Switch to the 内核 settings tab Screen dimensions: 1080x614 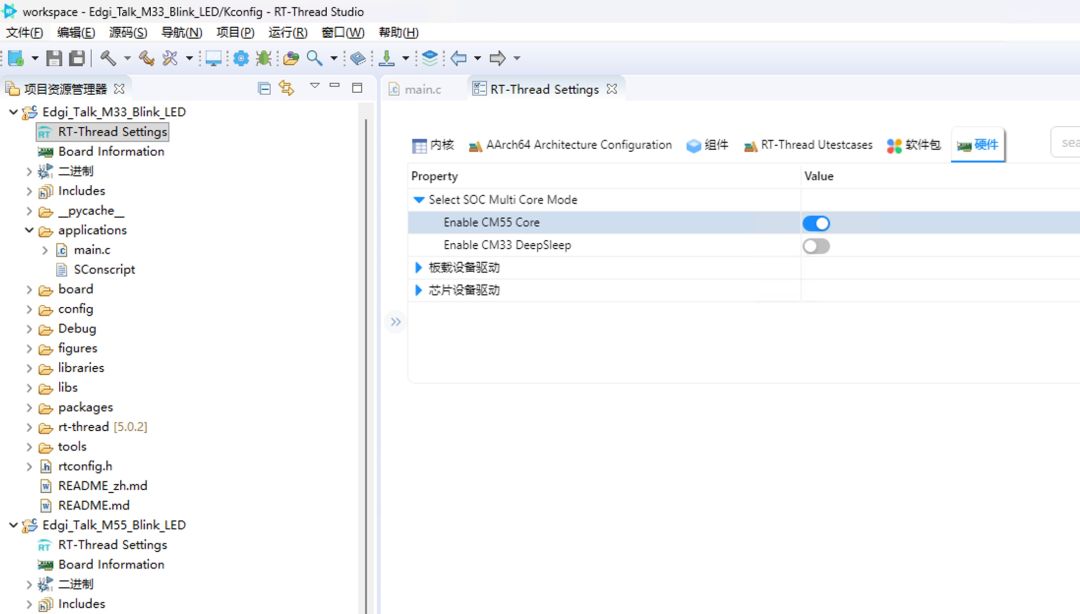433,145
